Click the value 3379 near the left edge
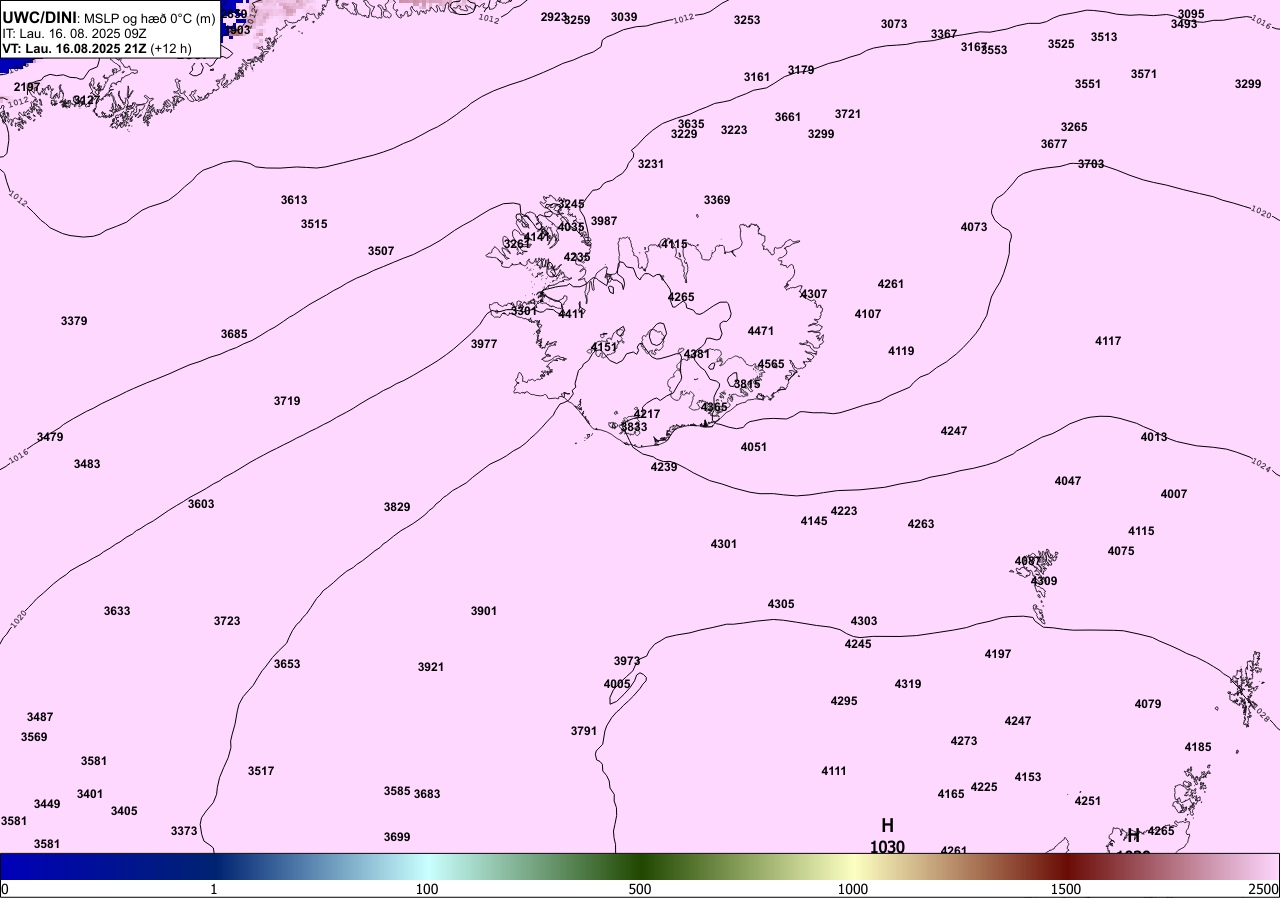The height and width of the screenshot is (898, 1280). coord(74,321)
